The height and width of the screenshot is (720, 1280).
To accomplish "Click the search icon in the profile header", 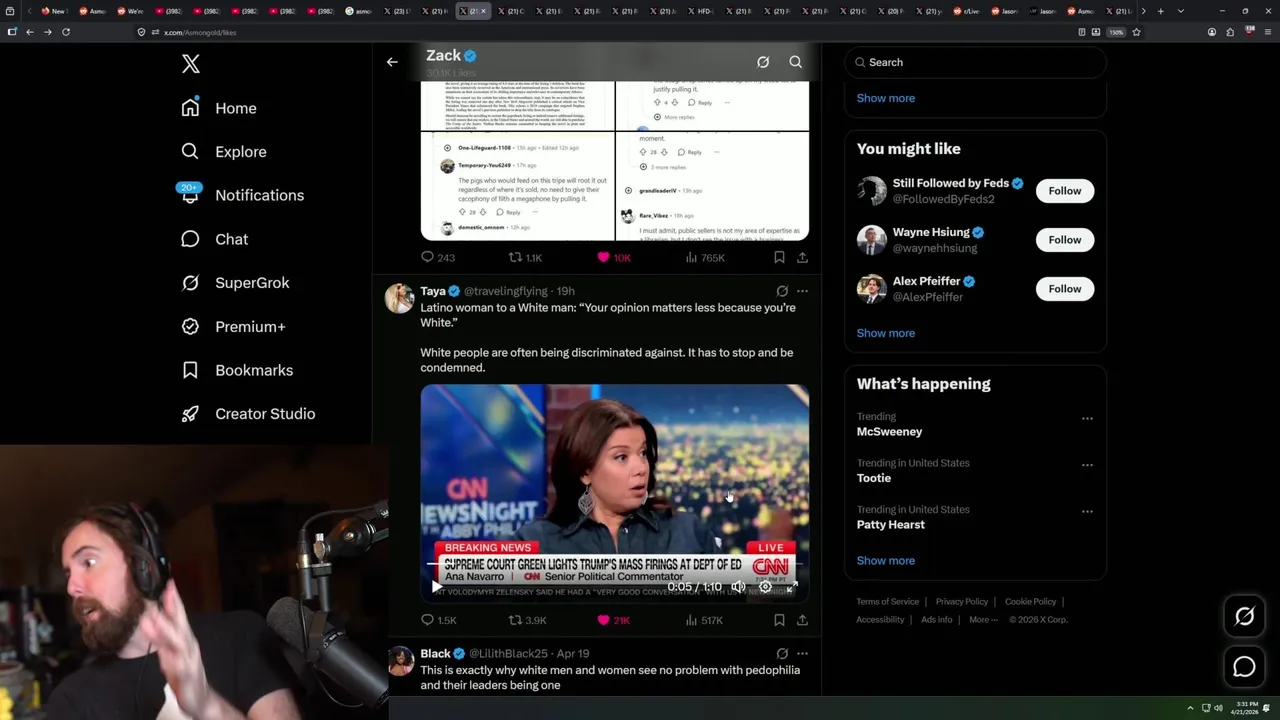I will pyautogui.click(x=796, y=62).
